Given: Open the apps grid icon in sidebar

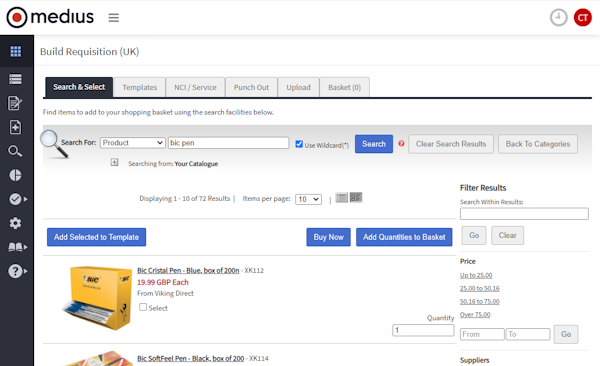Looking at the screenshot, I should [16, 51].
